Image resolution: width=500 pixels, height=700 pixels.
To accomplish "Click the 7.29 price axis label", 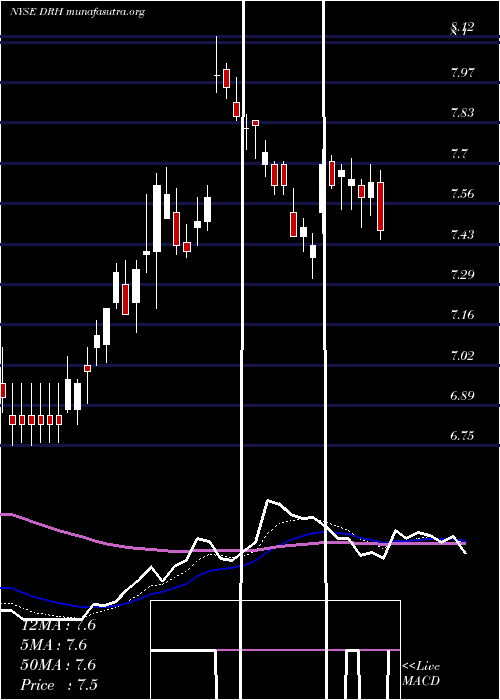I will pyautogui.click(x=462, y=275).
